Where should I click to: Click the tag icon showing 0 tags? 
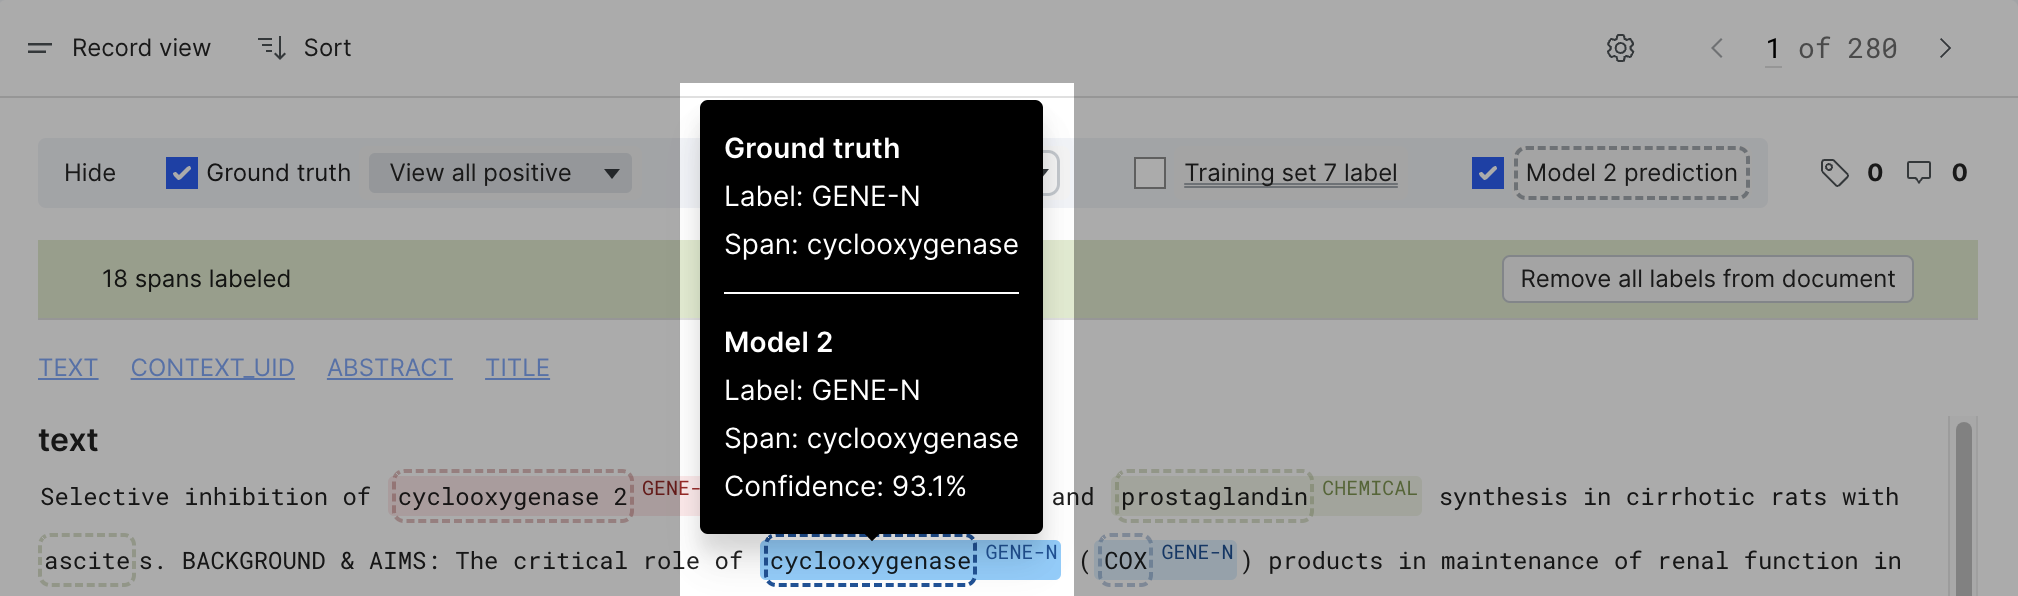coord(1834,173)
